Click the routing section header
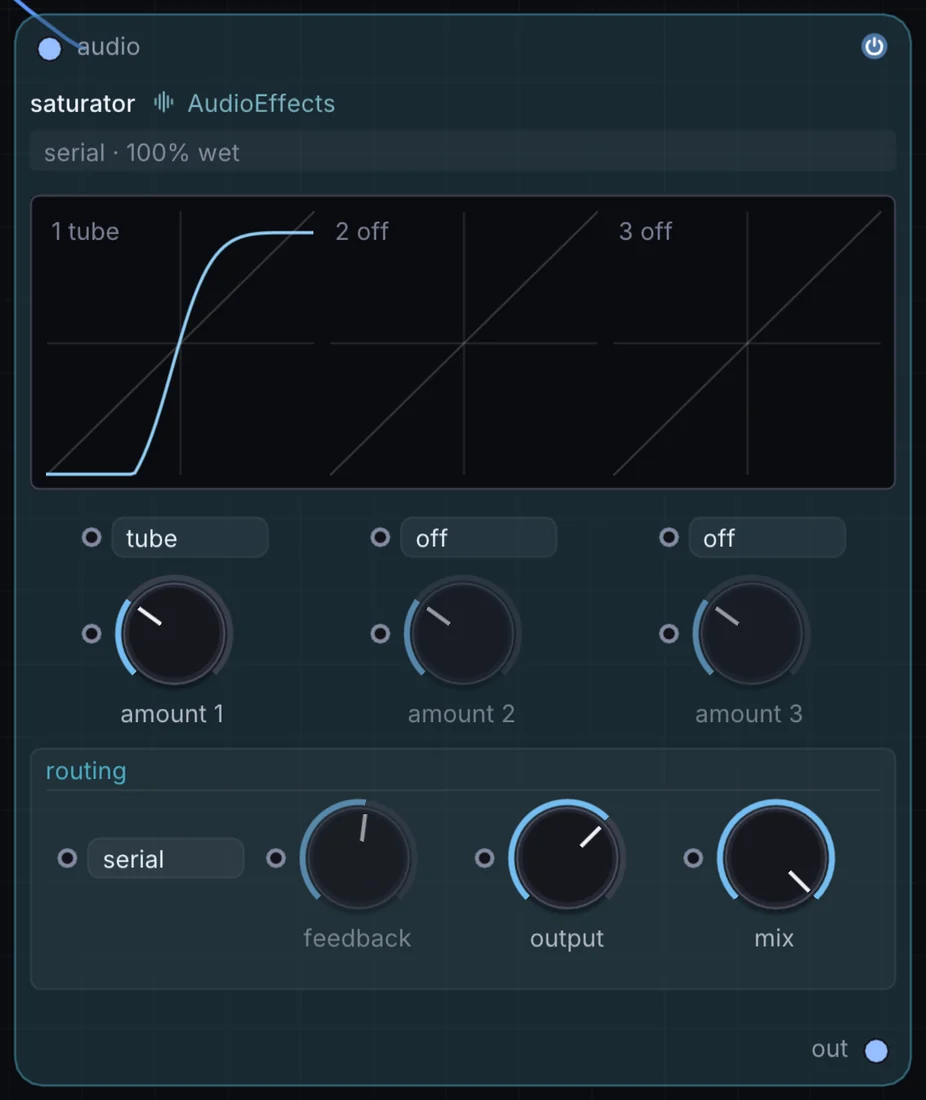Image resolution: width=926 pixels, height=1100 pixels. [86, 771]
